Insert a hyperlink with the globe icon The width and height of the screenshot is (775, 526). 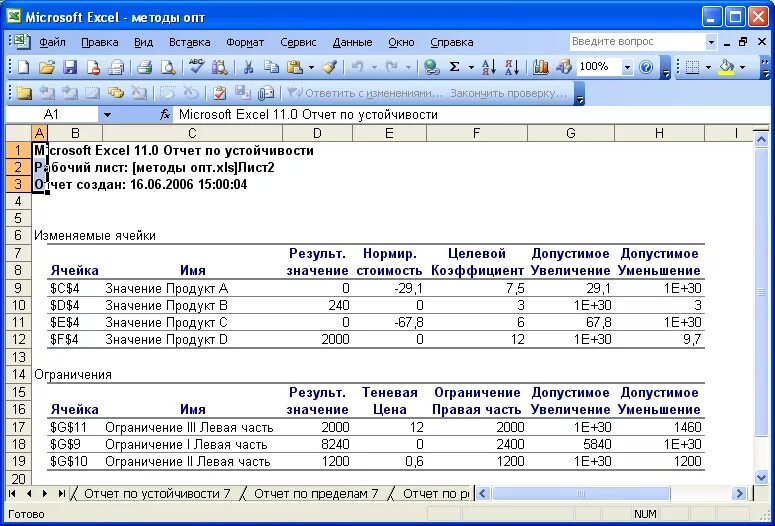pos(431,67)
